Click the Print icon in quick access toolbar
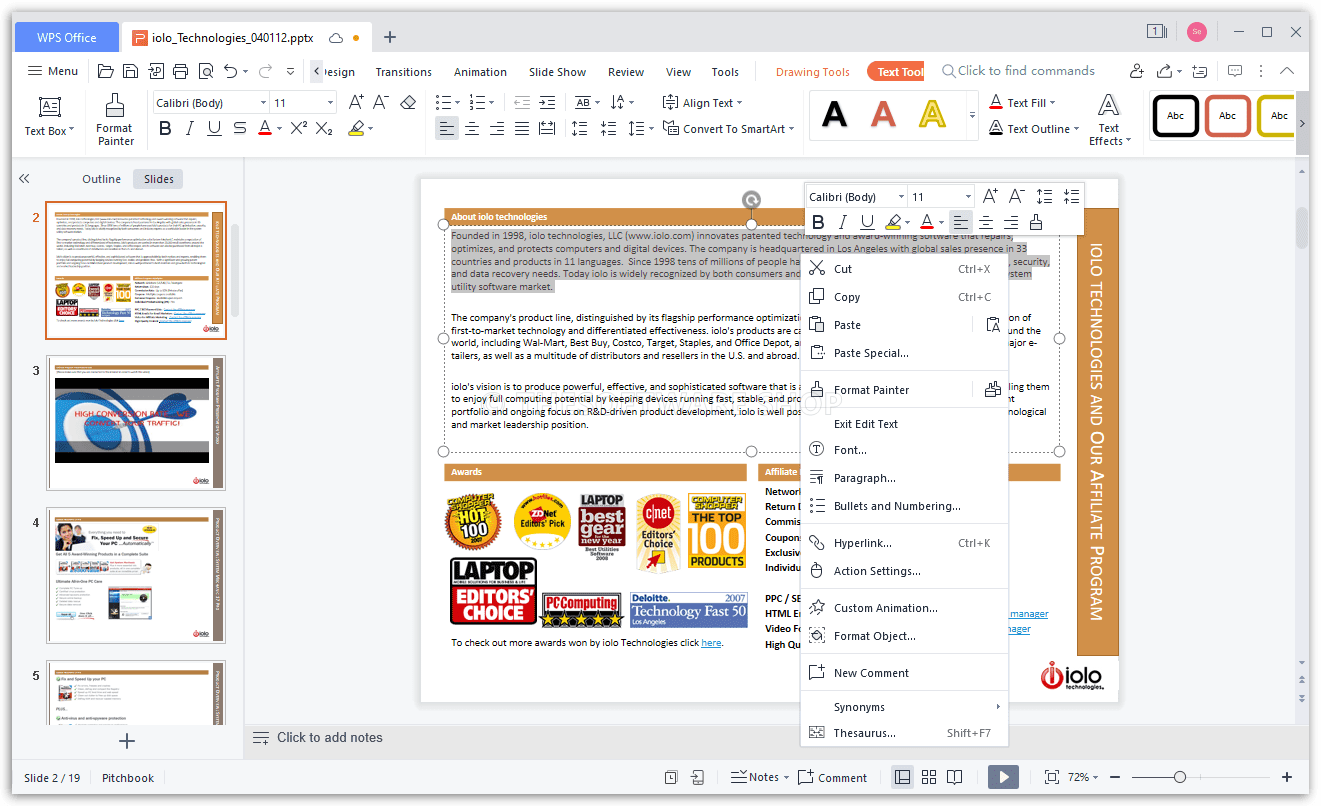1321x806 pixels. click(x=180, y=71)
